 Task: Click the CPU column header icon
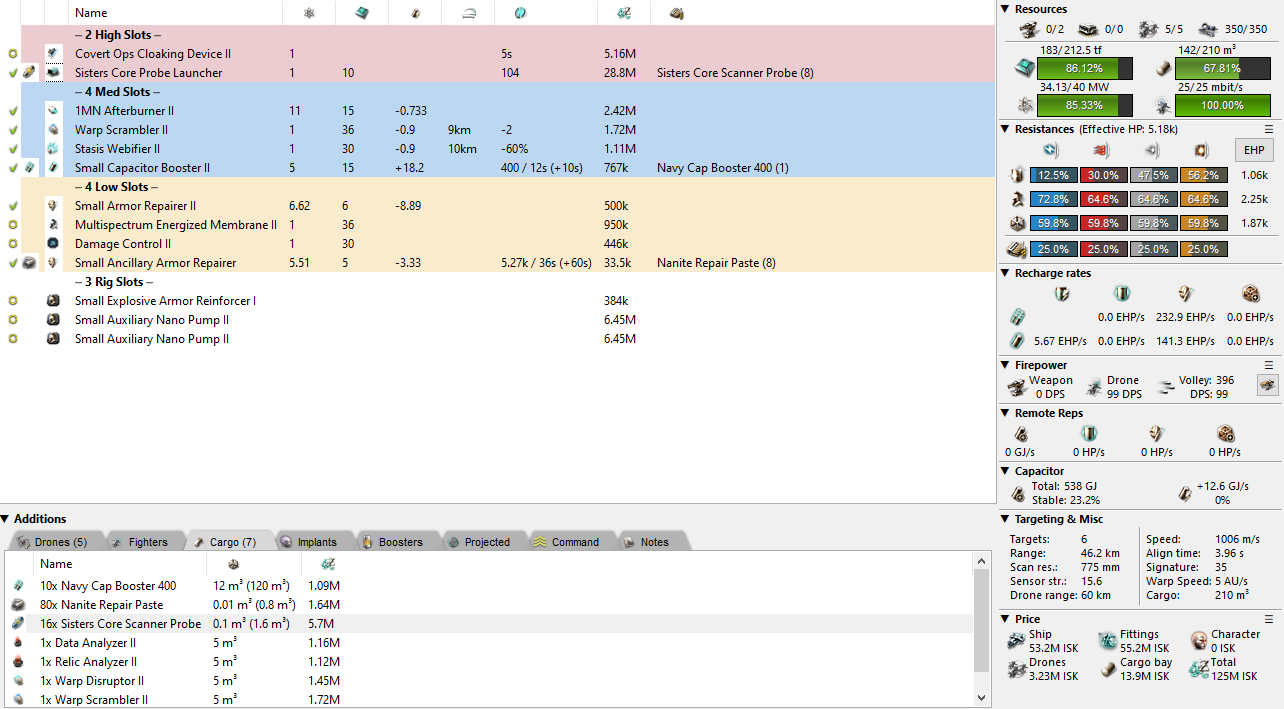pyautogui.click(x=362, y=13)
